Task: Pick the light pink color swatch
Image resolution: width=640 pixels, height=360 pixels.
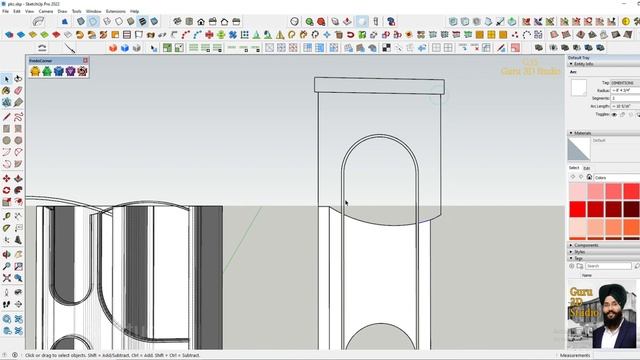Action: pyautogui.click(x=578, y=191)
